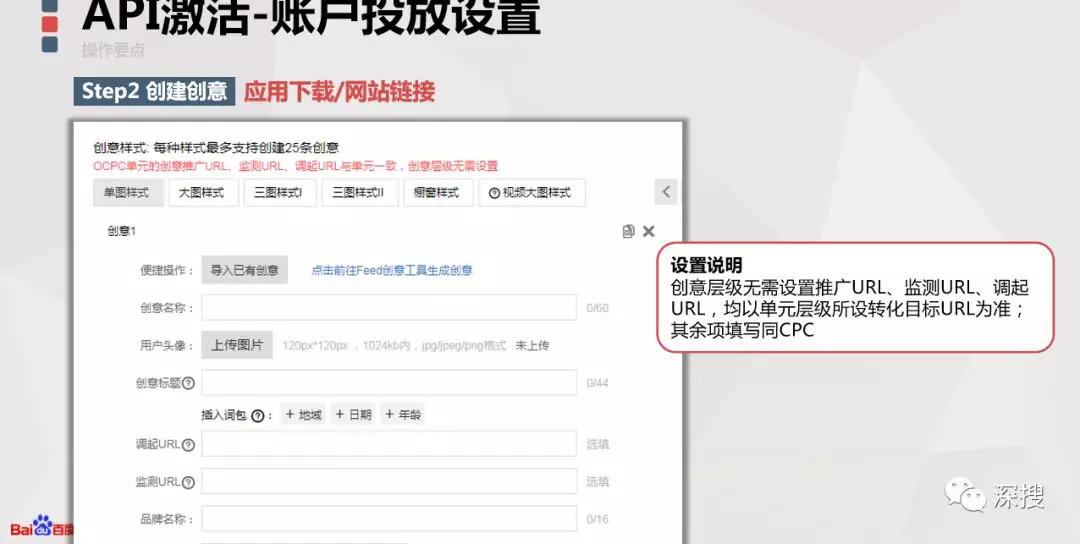Viewport: 1080px width, 544px height.
Task: Click the help icon beside 调起URL
Action: click(188, 445)
